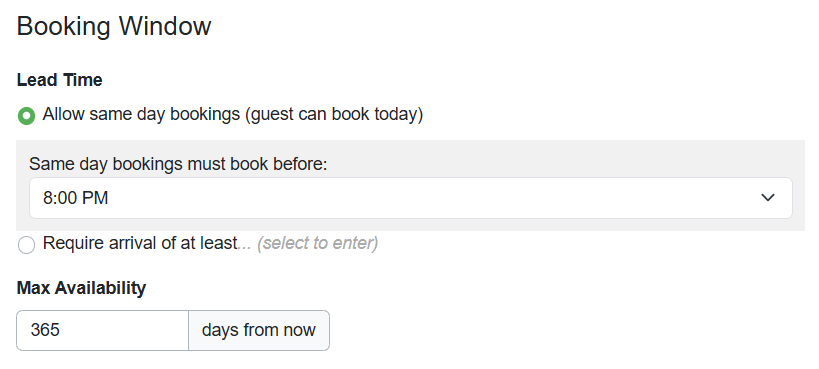Click the empty circle beside Require arrival
This screenshot has width=819, height=369.
(x=26, y=245)
